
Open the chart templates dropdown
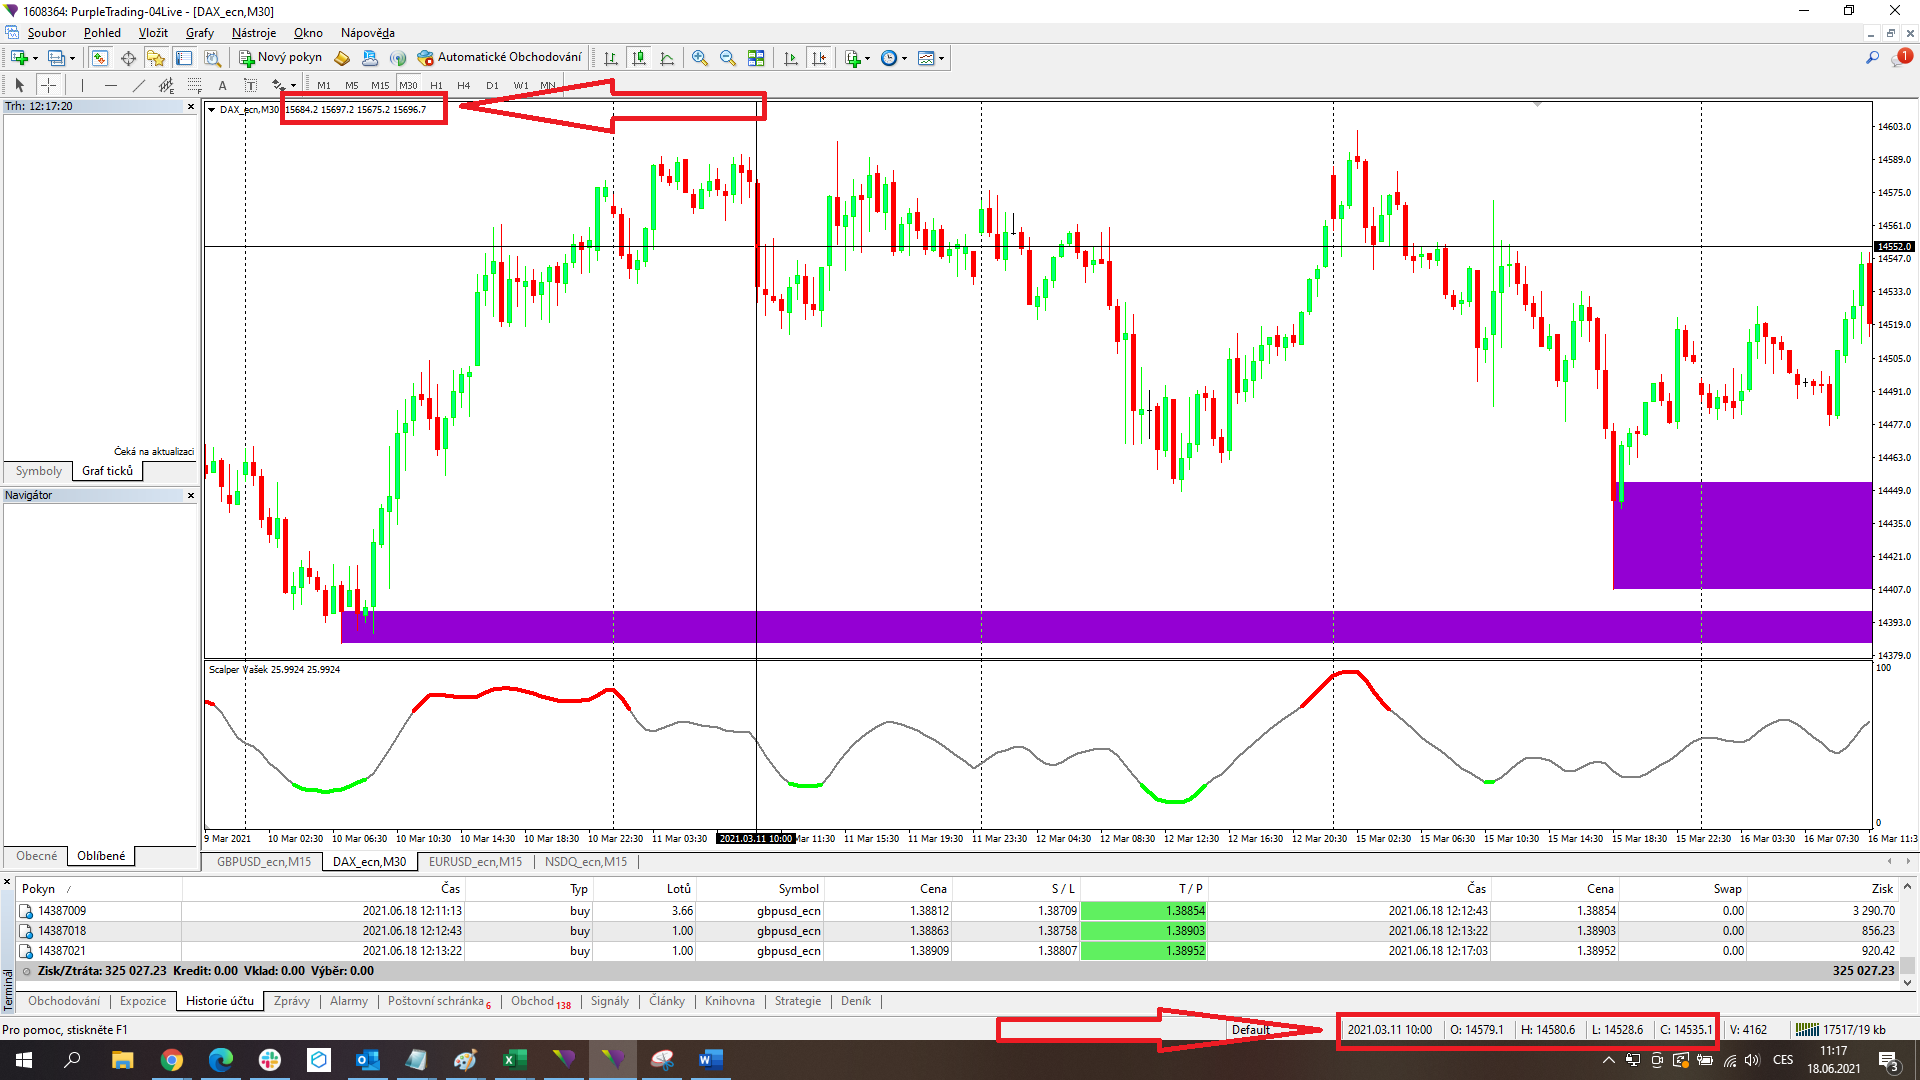click(x=941, y=58)
